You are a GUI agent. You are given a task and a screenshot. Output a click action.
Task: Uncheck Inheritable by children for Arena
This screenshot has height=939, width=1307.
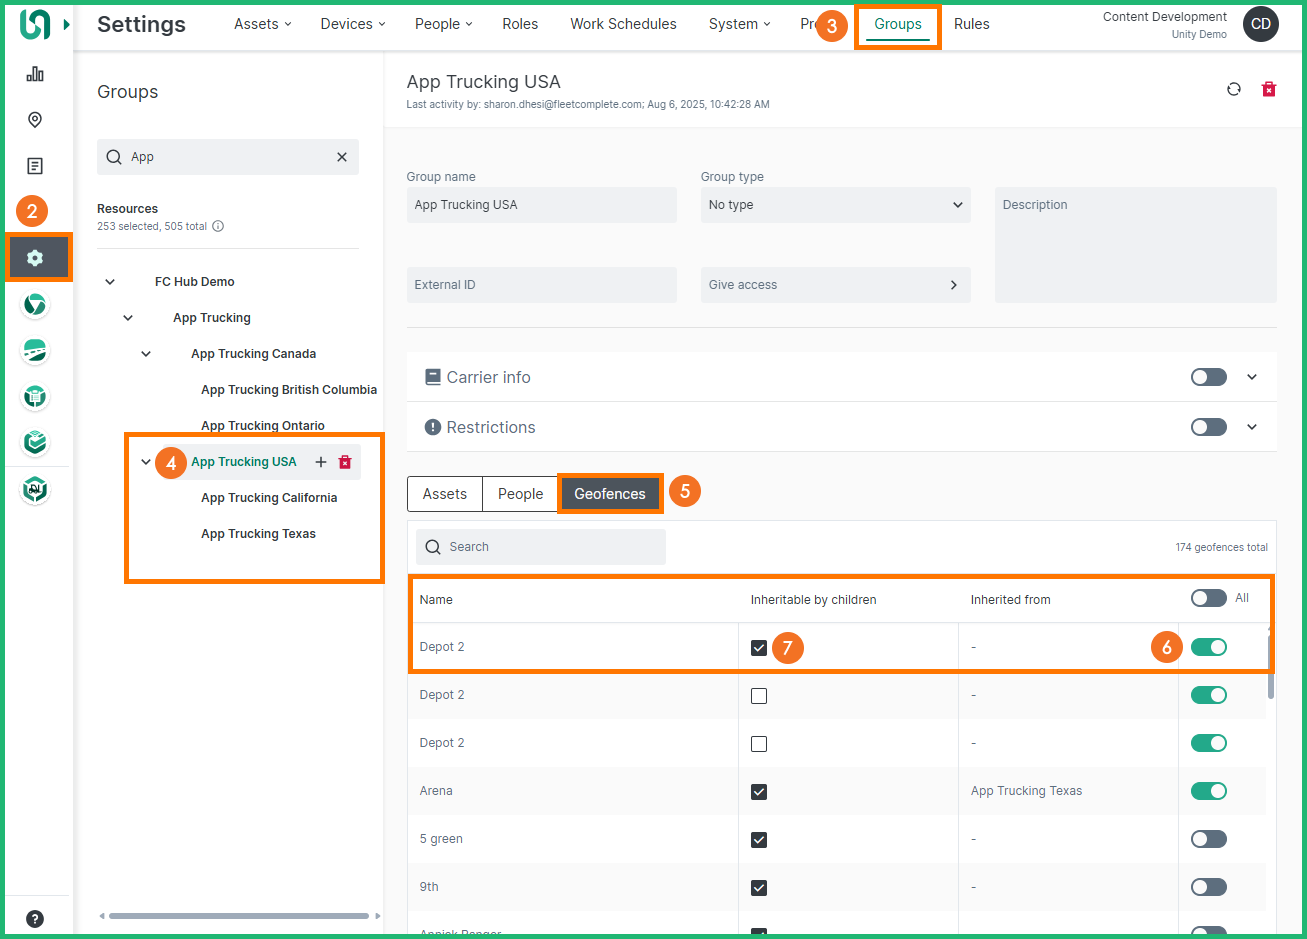(x=759, y=791)
